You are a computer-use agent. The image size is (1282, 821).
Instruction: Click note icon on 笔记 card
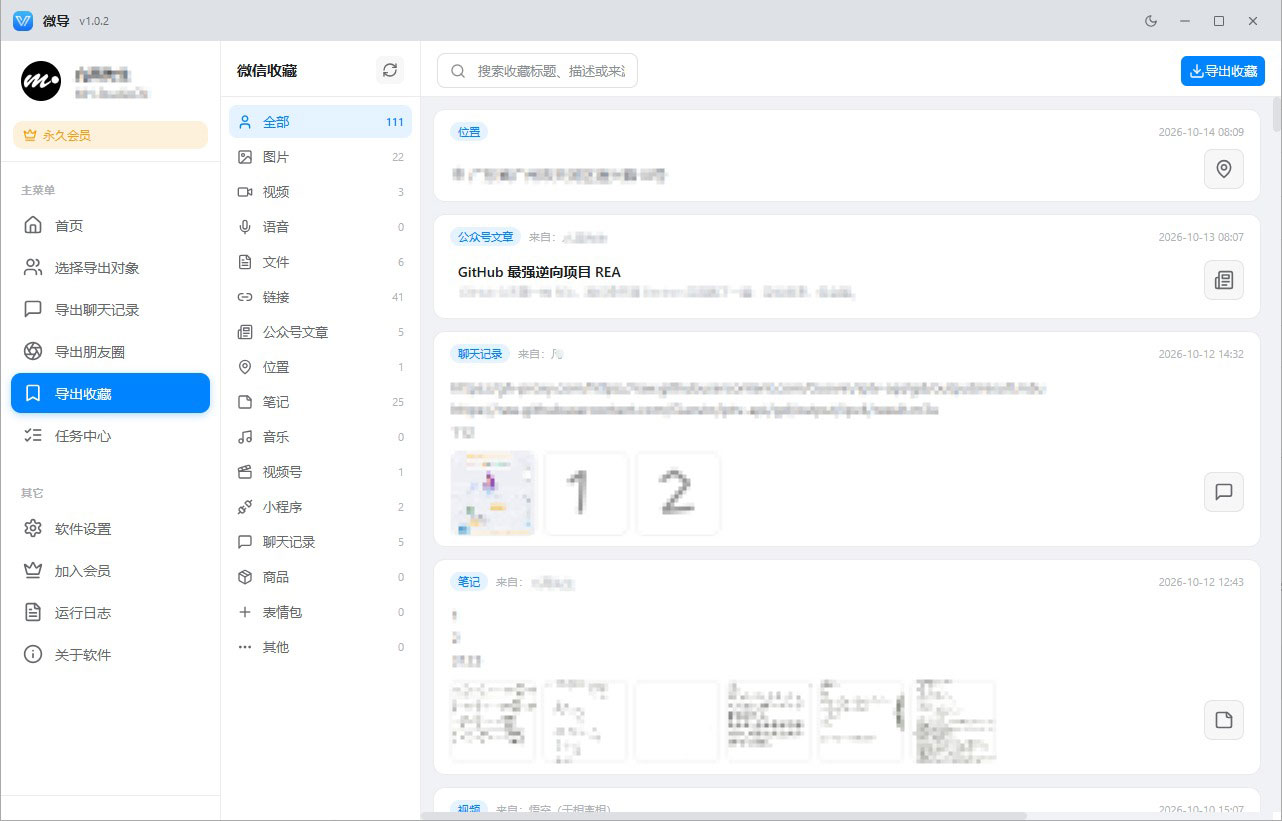click(1224, 719)
